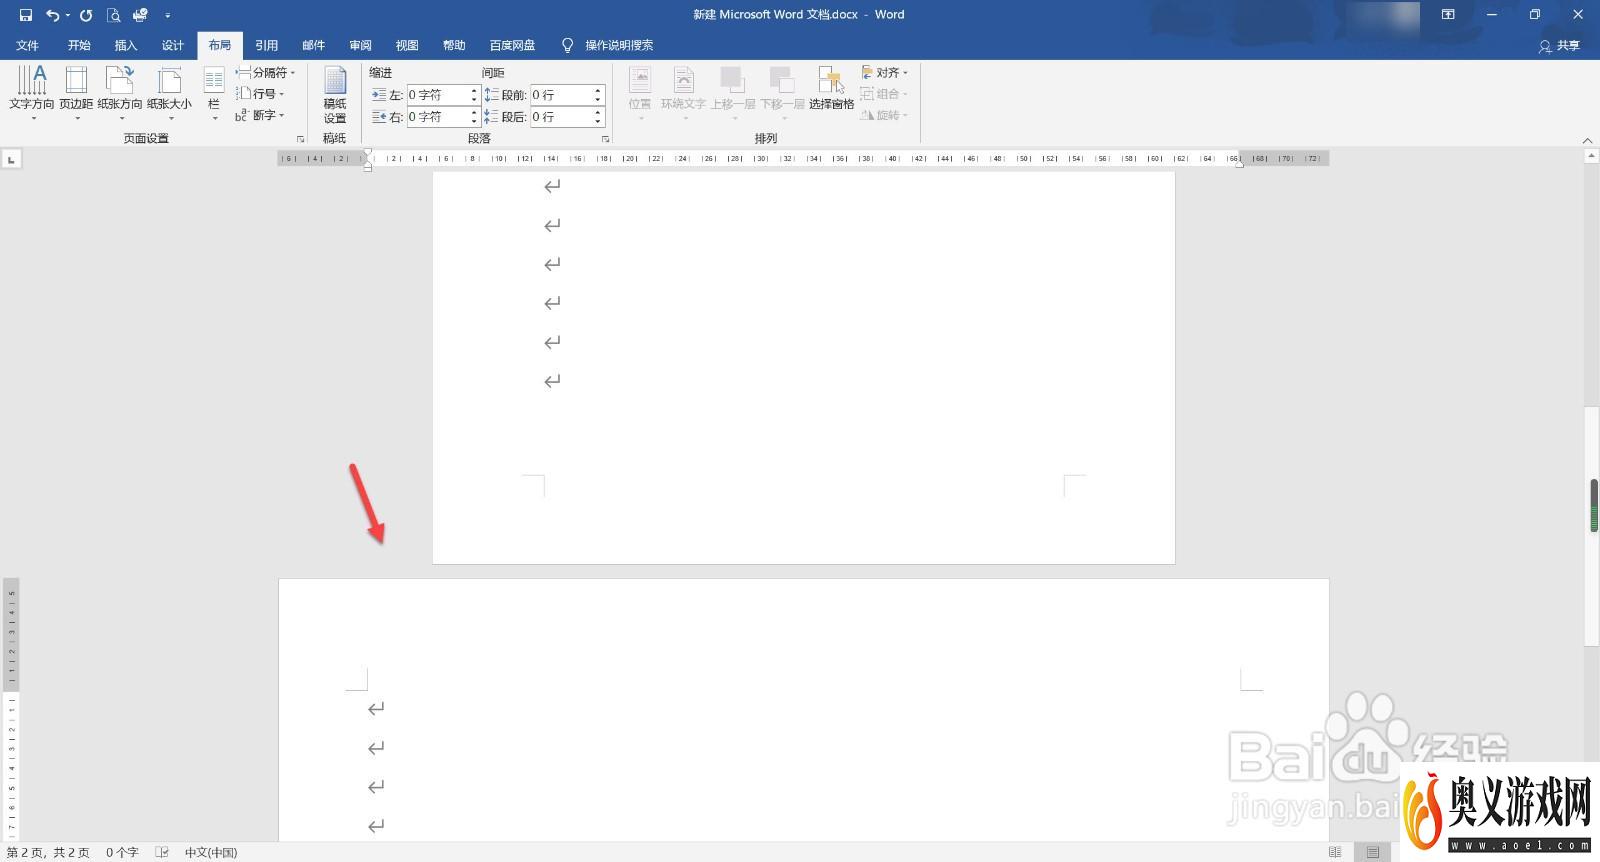Click the word count 0个字 status

click(122, 853)
